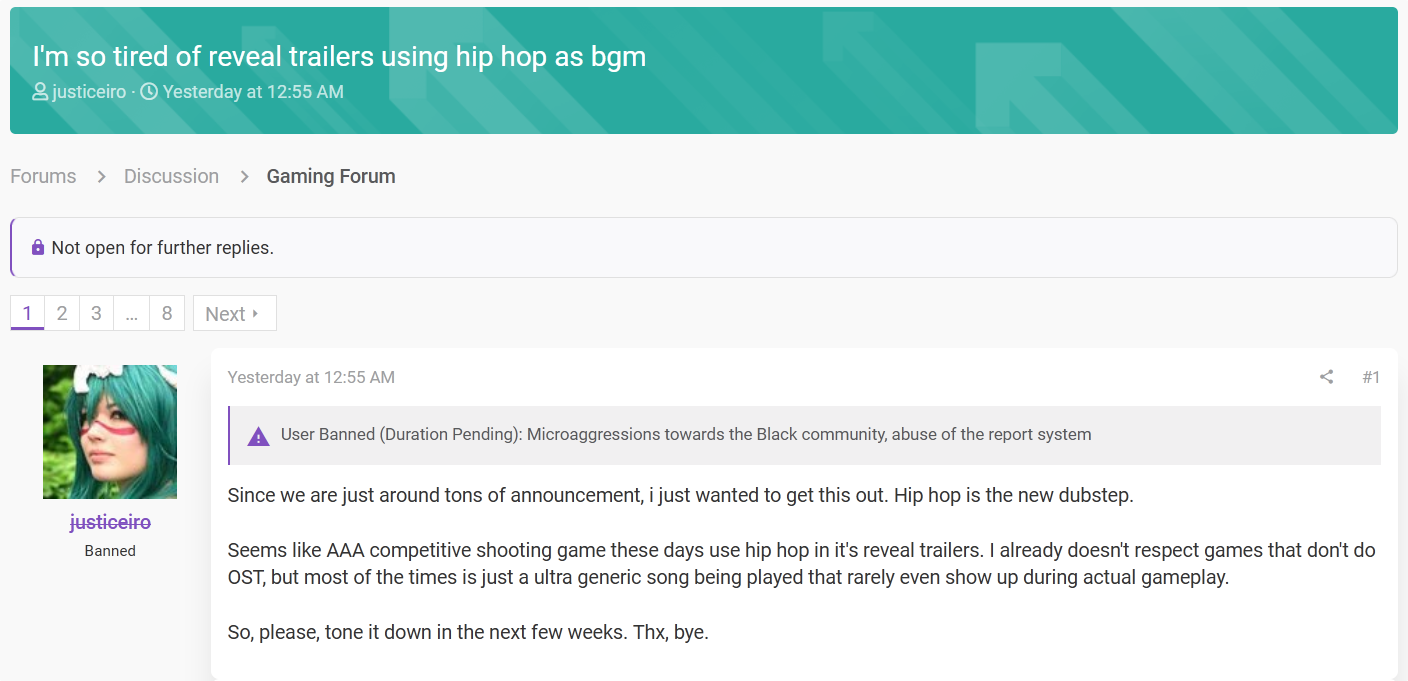Click the clock icon in the thread header
Image resolution: width=1408 pixels, height=681 pixels.
149,92
